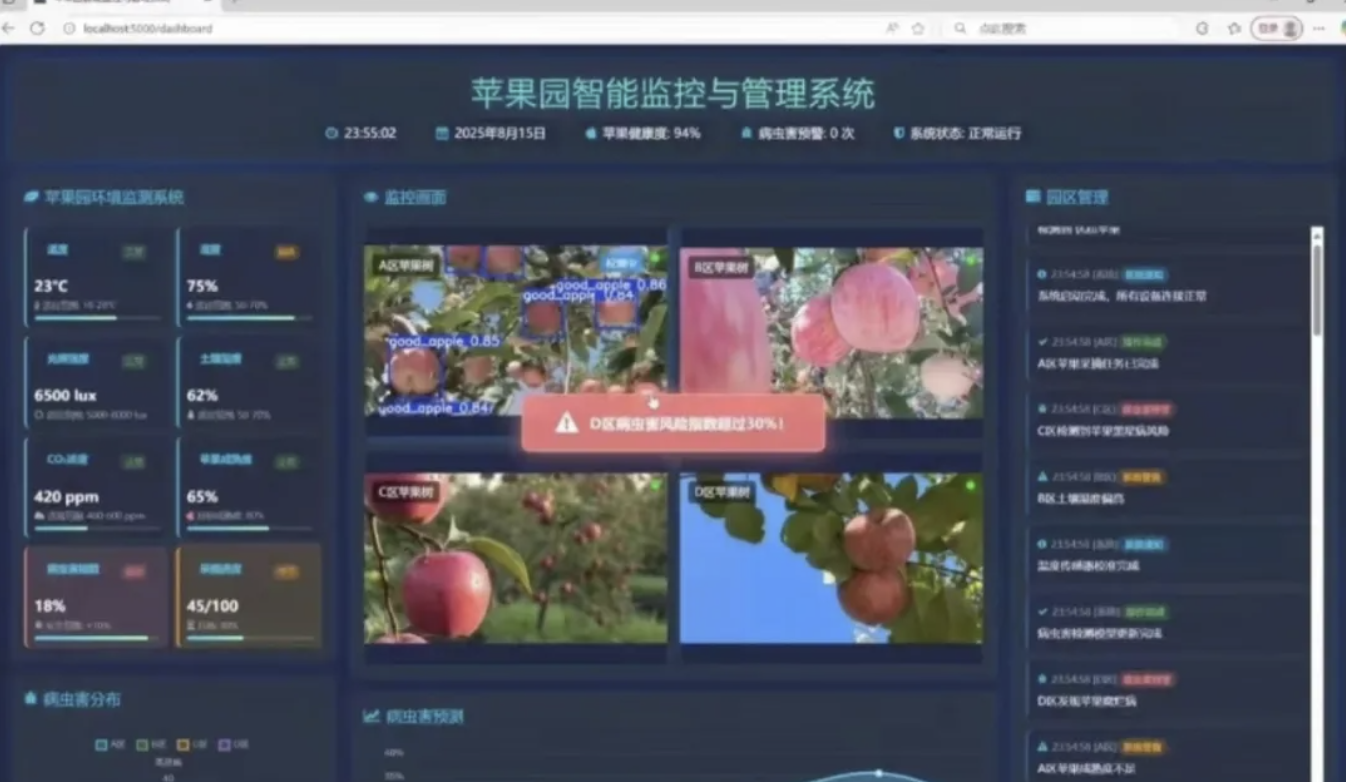Click the orange status badge on the 75% card
Screen dimensions: 1346x782
tap(286, 253)
